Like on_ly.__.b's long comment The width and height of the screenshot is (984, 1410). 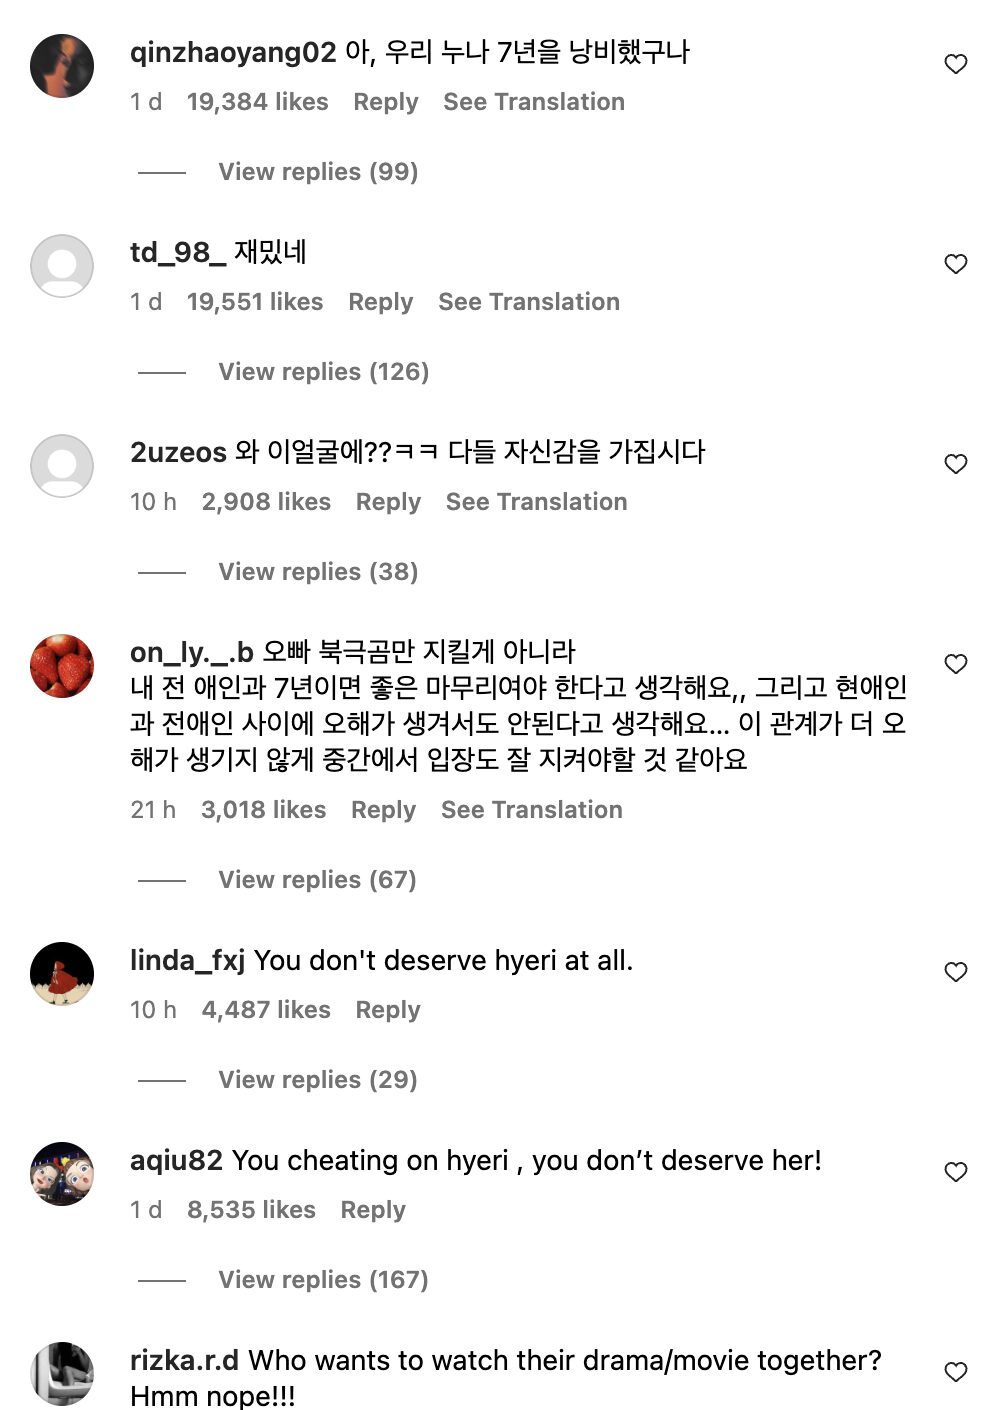click(956, 665)
